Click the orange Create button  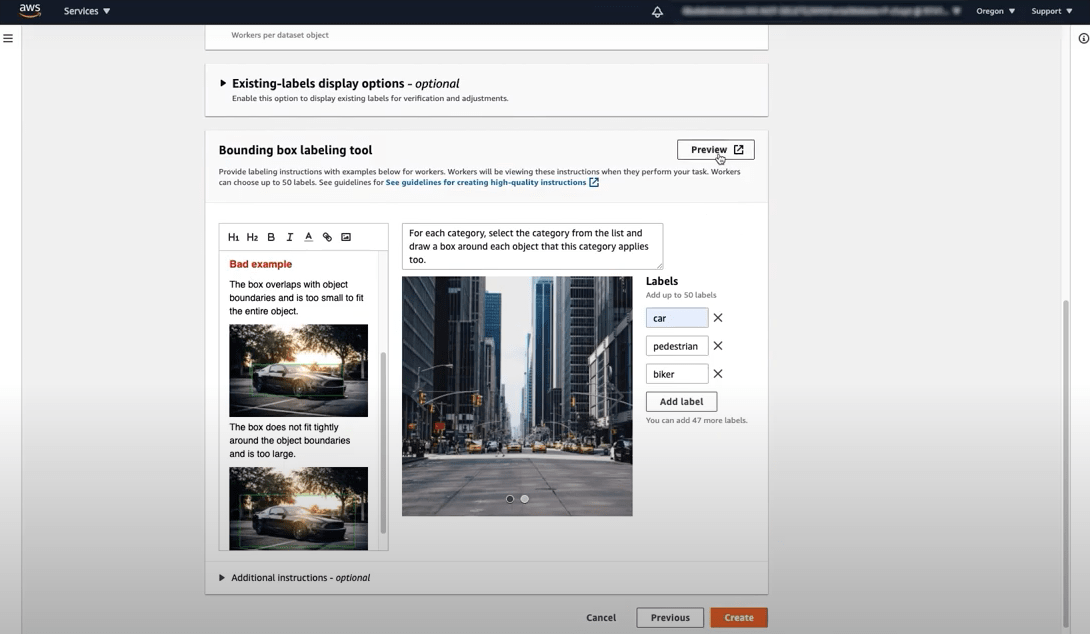tap(739, 617)
